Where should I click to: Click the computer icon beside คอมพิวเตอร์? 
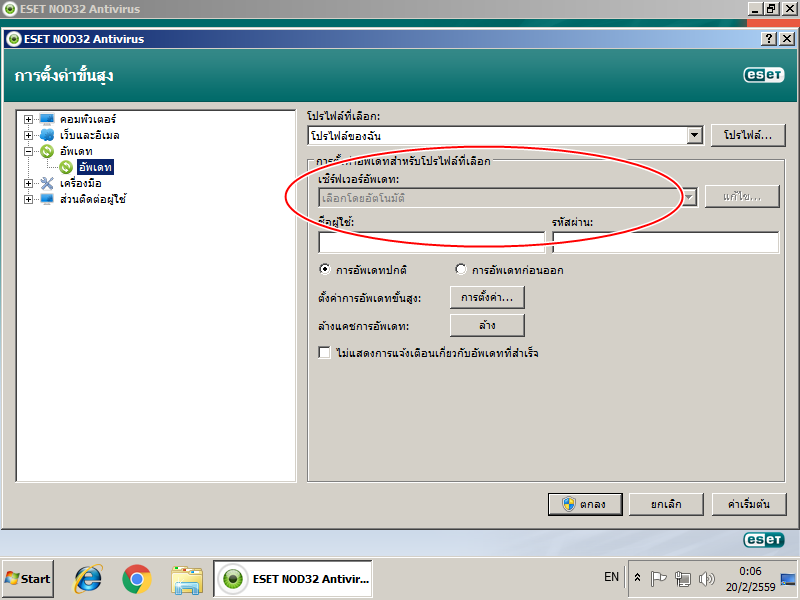(47, 119)
